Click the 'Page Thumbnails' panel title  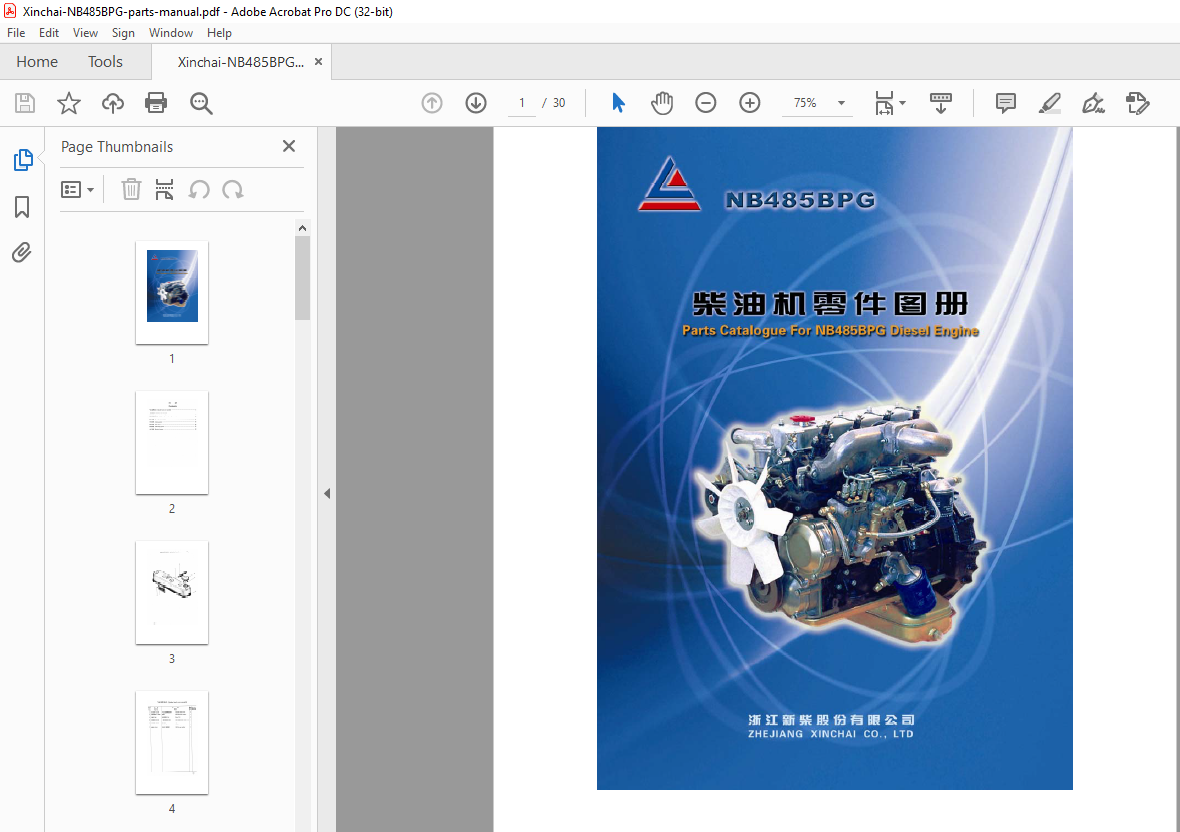pos(117,147)
